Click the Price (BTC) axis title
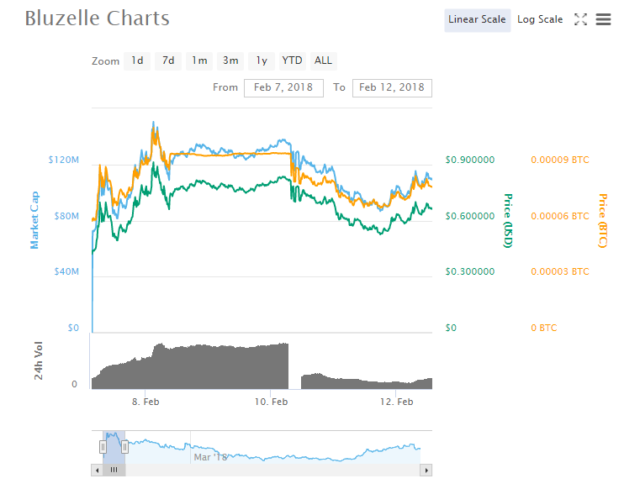Image resolution: width=640 pixels, height=489 pixels. click(602, 221)
